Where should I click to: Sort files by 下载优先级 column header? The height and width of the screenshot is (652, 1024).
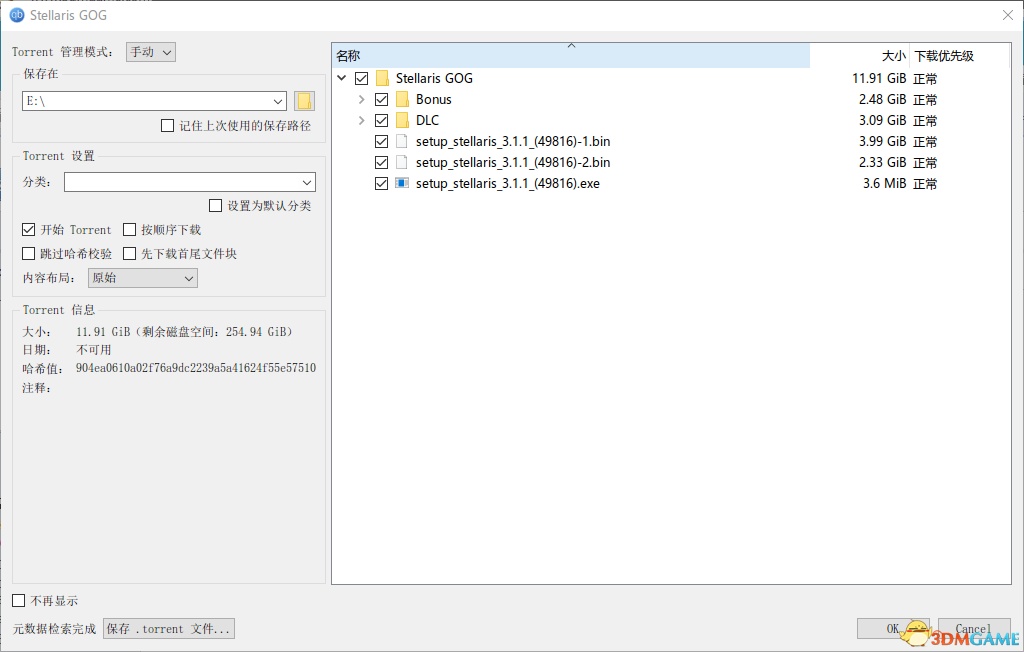(x=959, y=56)
